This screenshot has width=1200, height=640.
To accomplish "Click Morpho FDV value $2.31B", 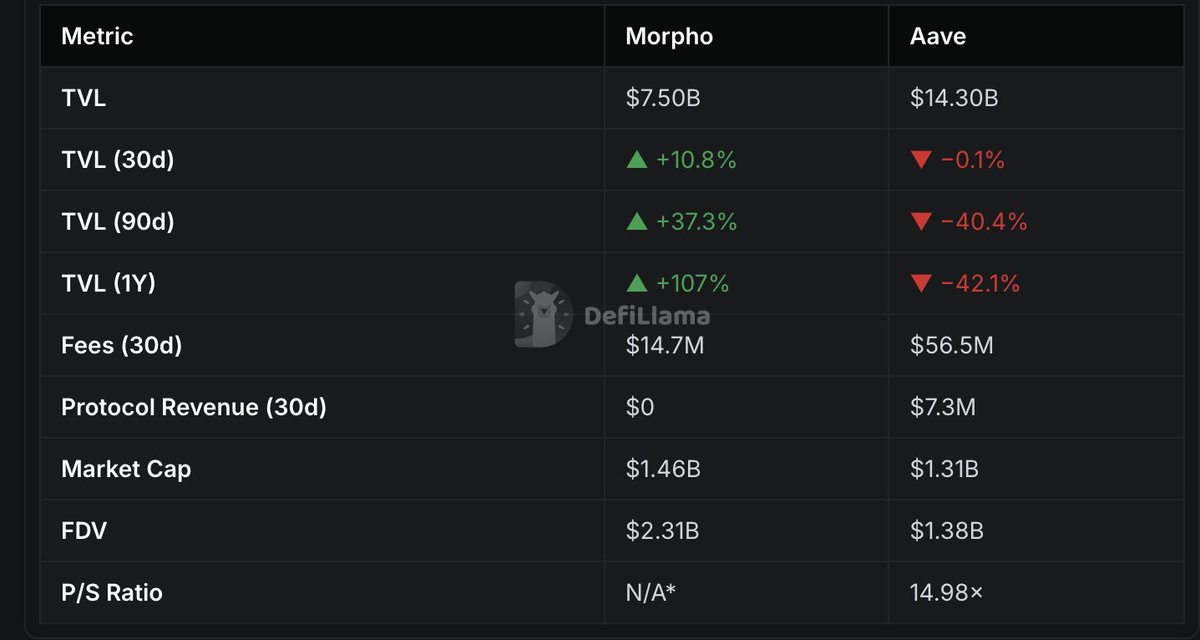I will [x=662, y=531].
